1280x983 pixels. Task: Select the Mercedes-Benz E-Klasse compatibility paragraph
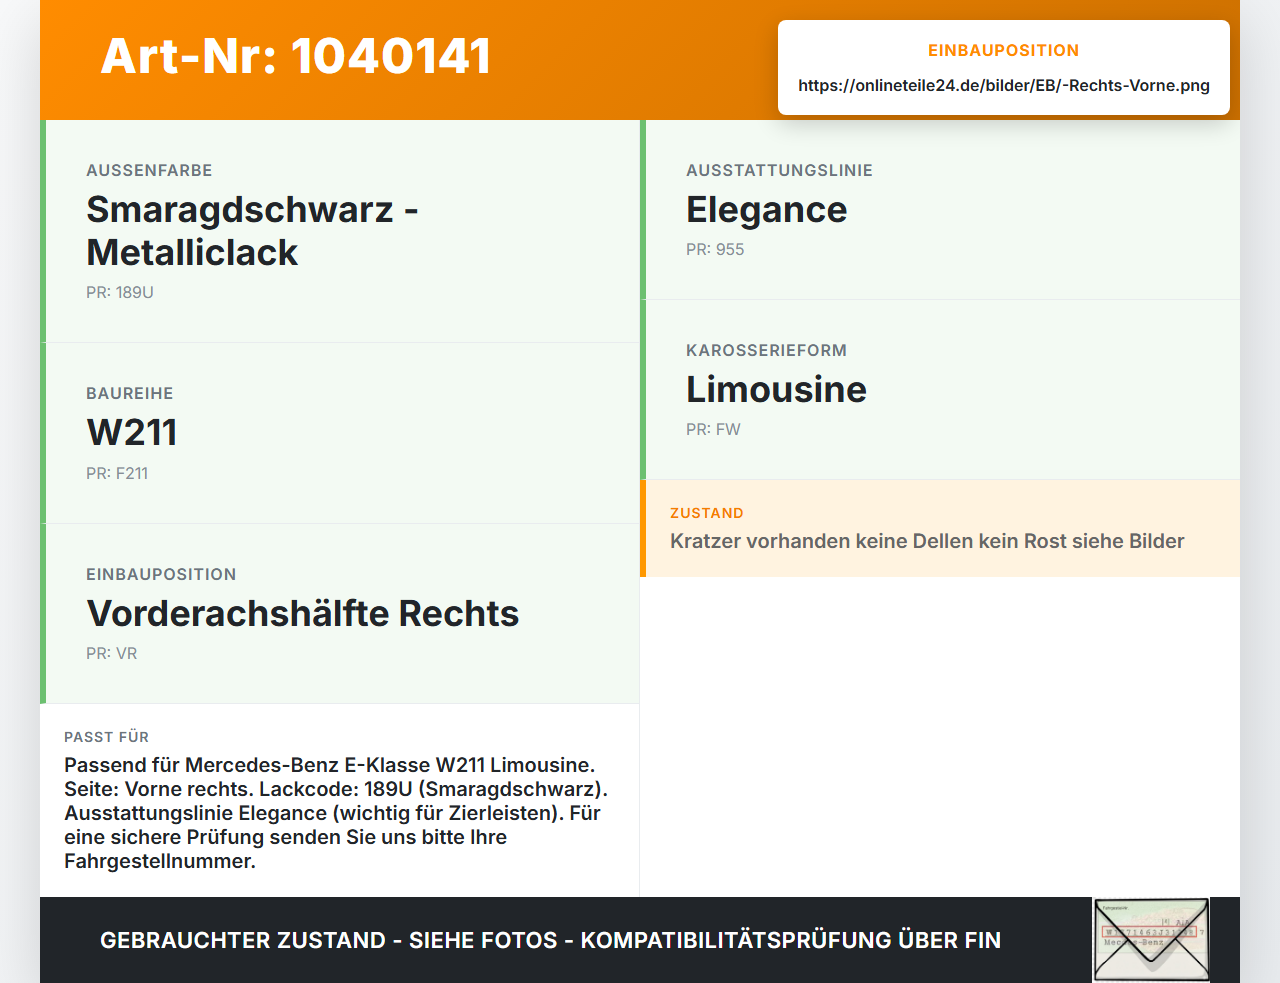click(336, 813)
